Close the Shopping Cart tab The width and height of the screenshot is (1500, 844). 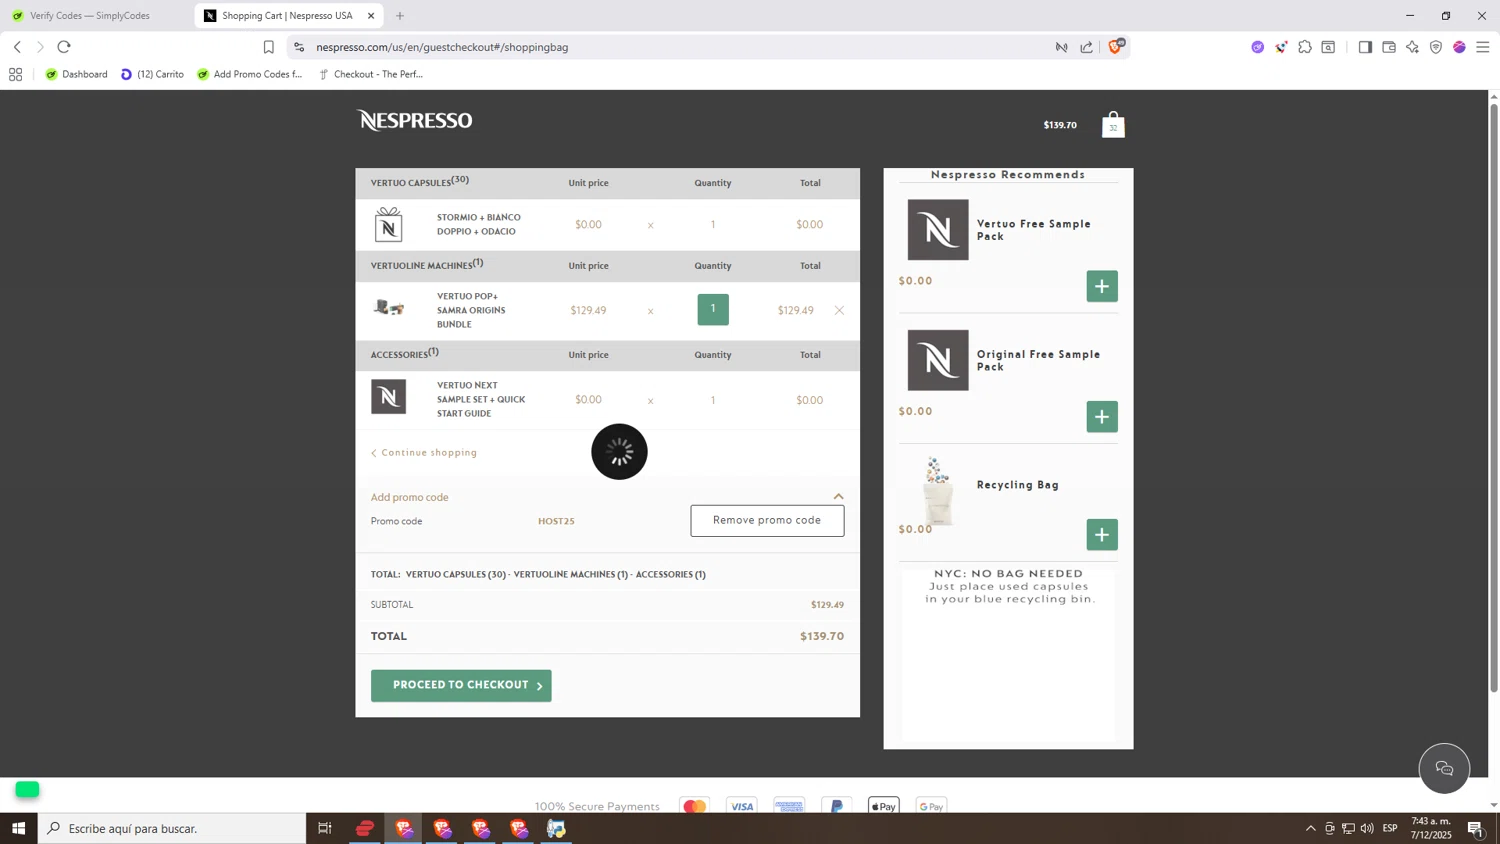click(371, 16)
